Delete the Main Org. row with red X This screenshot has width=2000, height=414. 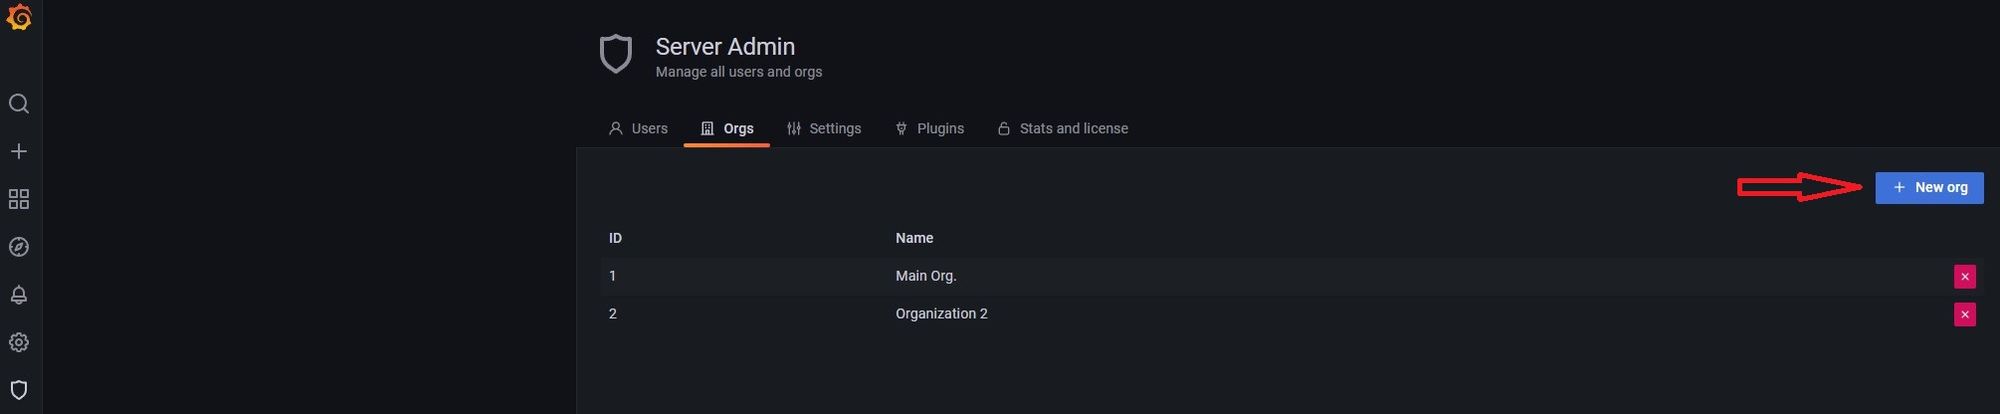[x=1965, y=277]
